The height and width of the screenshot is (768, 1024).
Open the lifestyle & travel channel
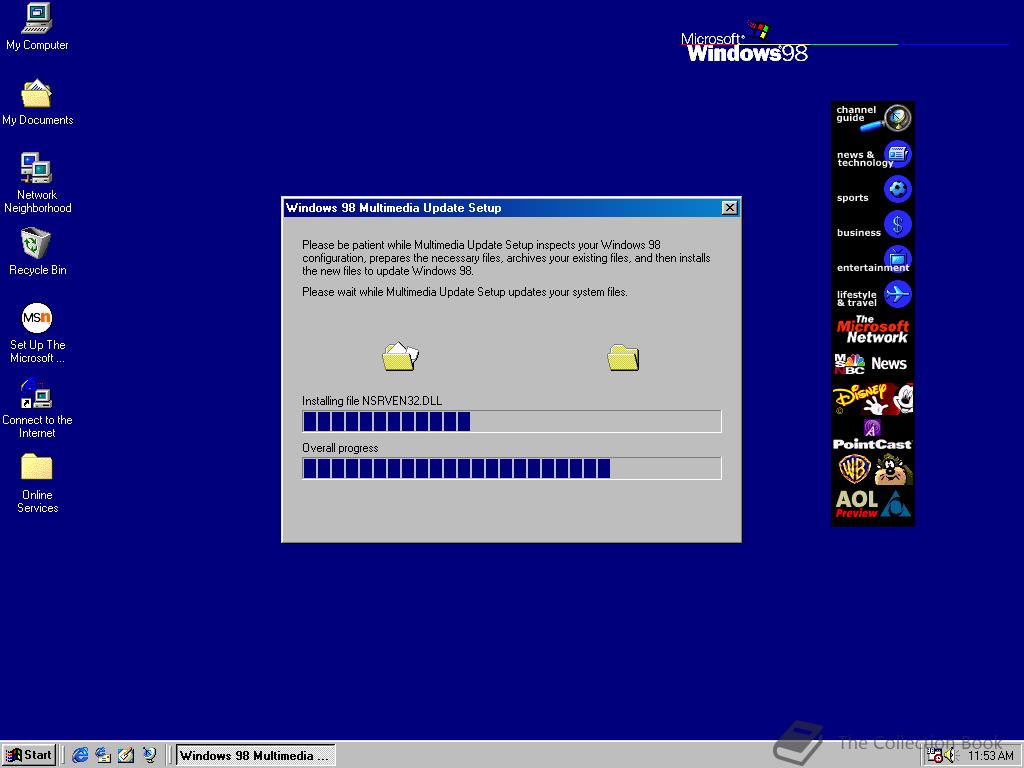(872, 296)
